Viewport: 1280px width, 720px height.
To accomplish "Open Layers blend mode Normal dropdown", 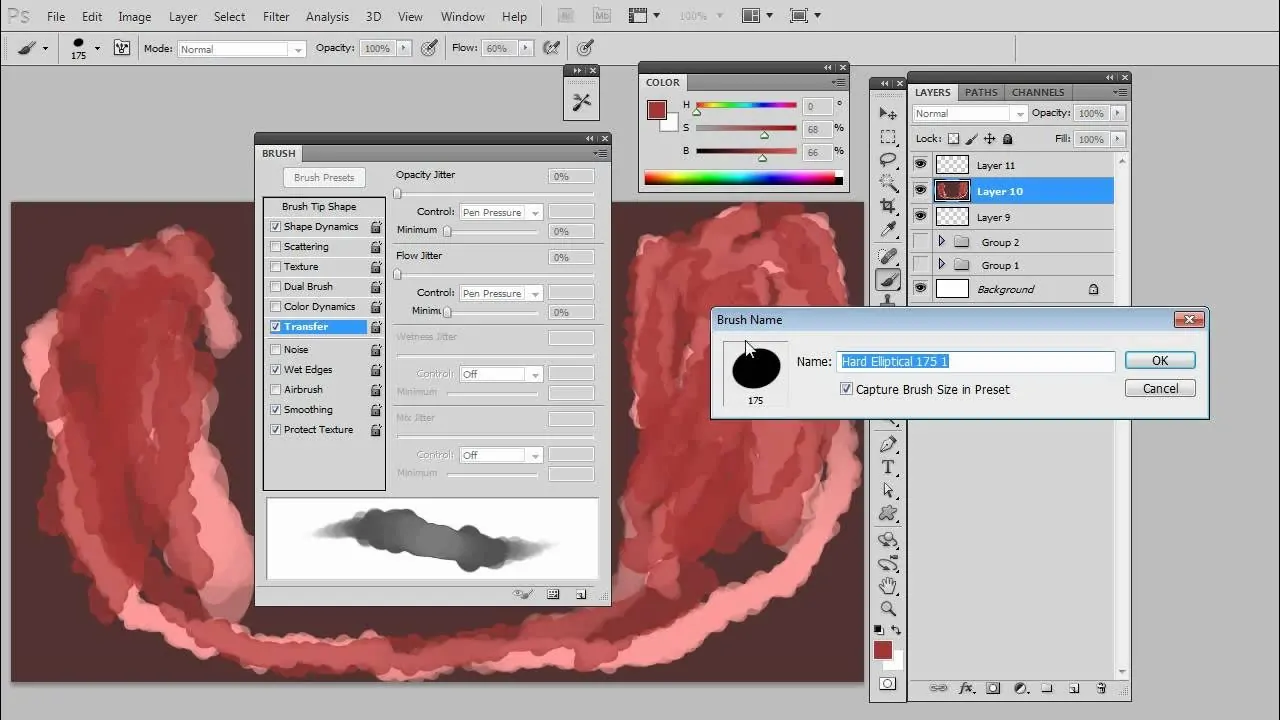I will point(970,114).
